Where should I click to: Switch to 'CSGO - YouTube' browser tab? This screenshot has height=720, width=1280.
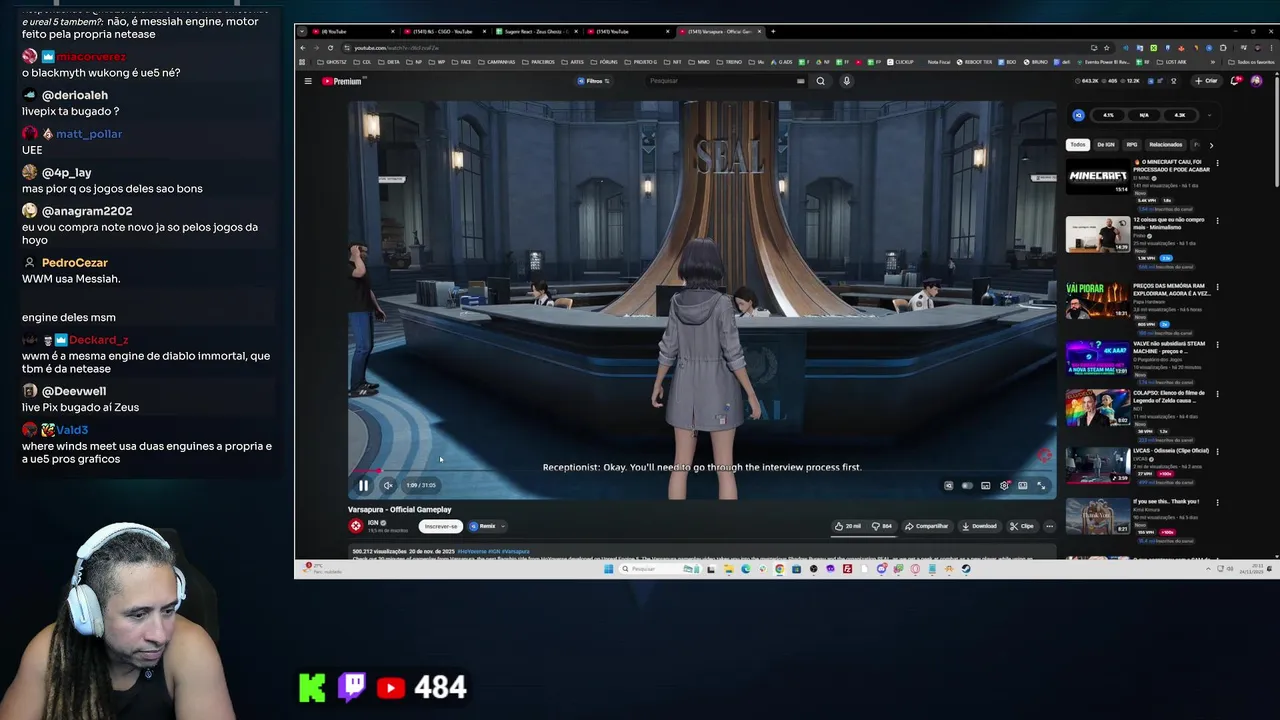445,31
